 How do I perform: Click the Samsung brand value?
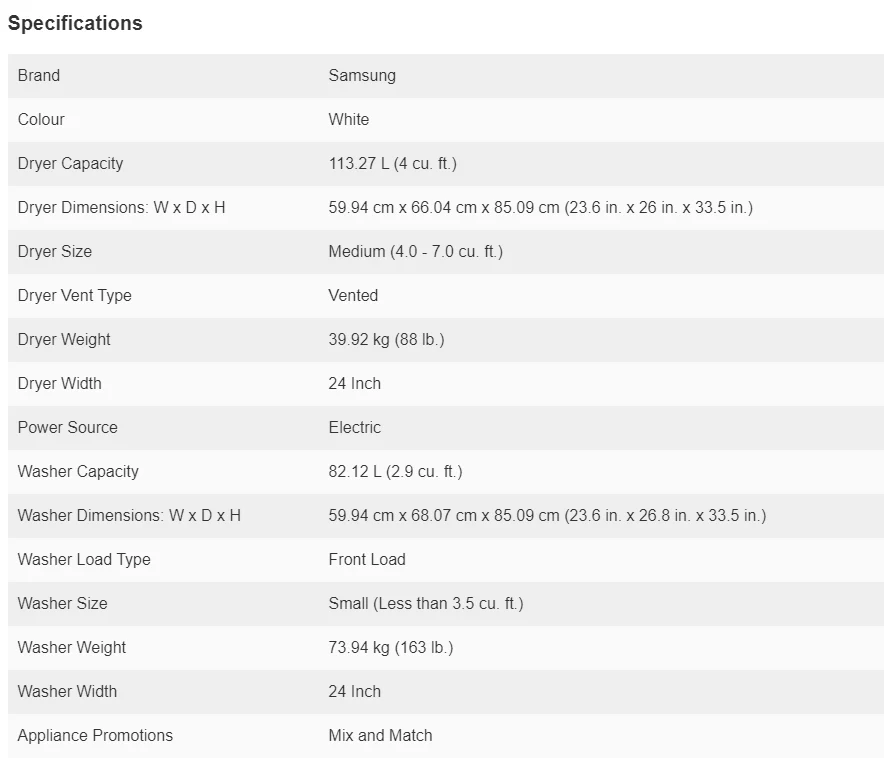tap(362, 75)
